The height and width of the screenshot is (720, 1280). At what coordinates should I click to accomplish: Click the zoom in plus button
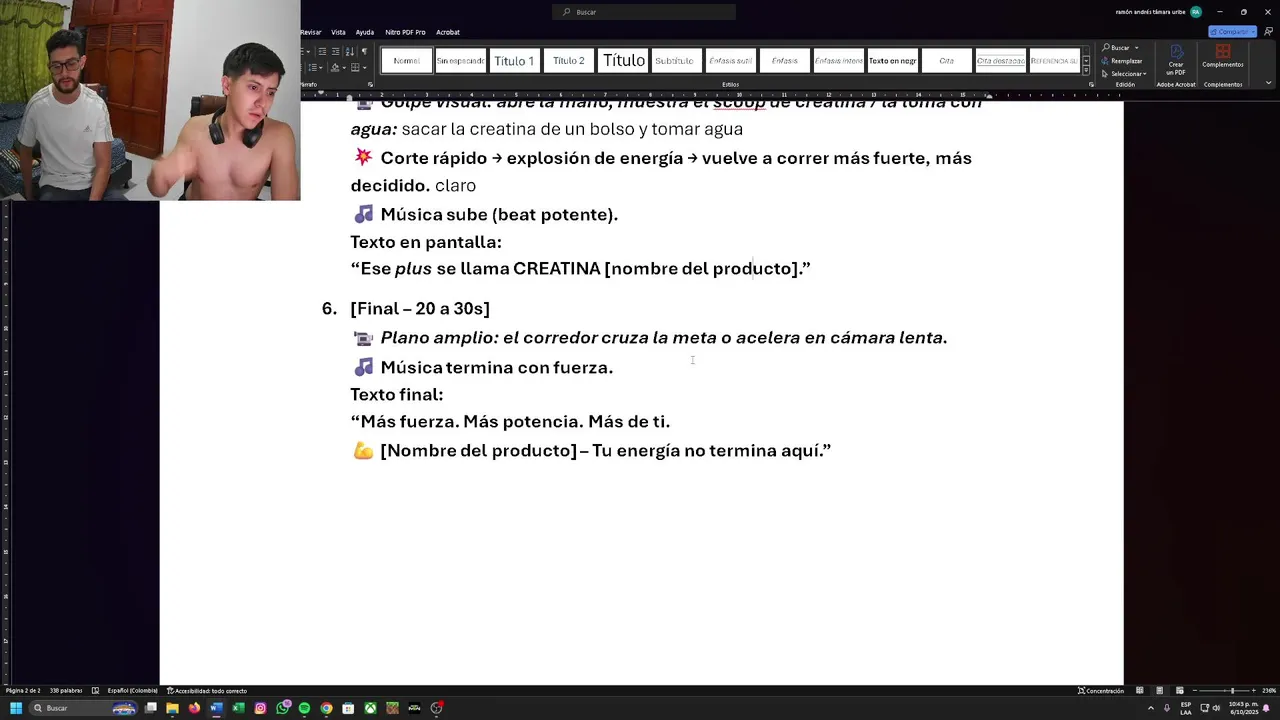tap(1254, 691)
